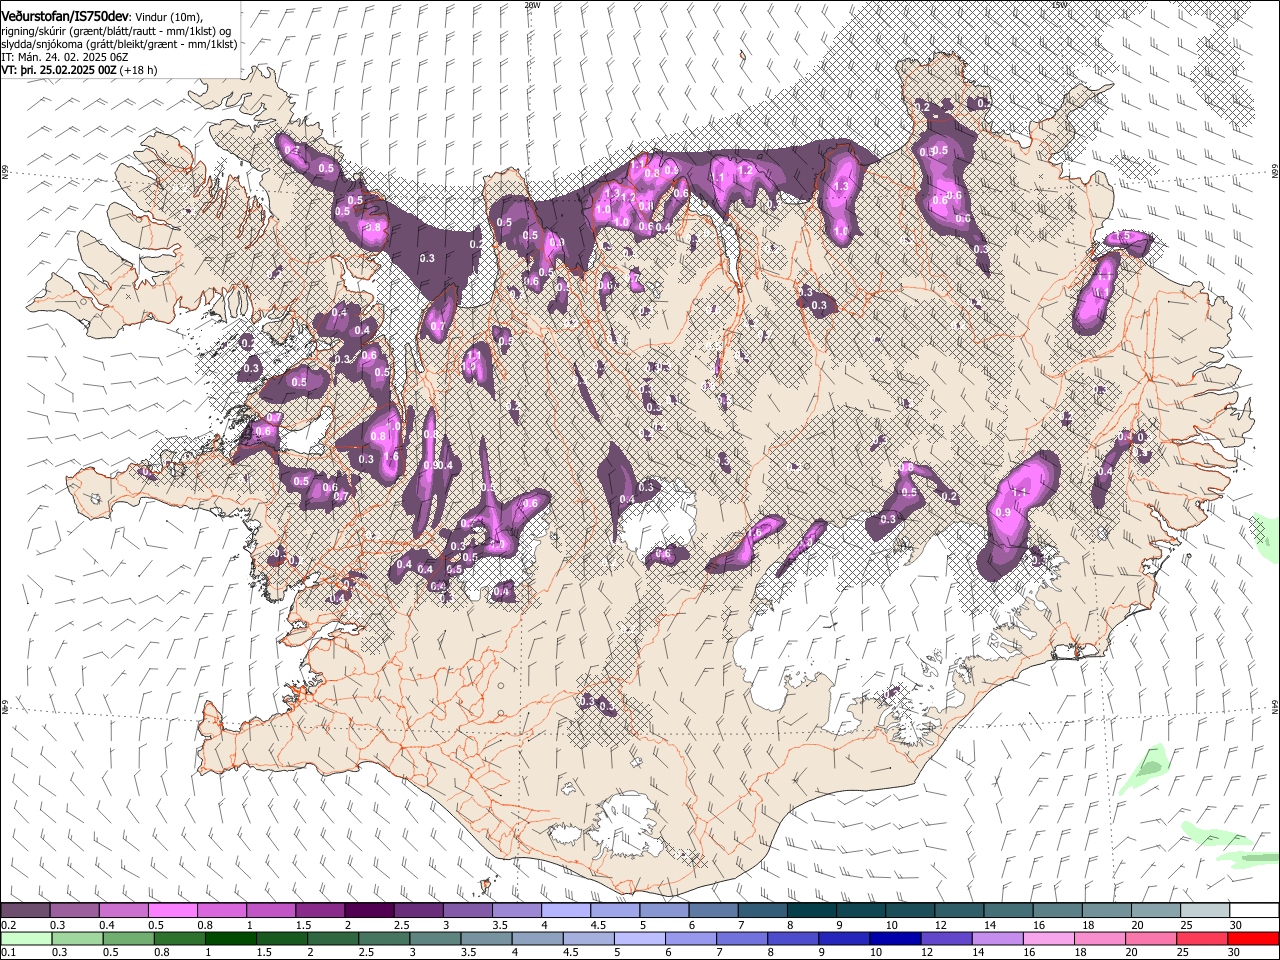The width and height of the screenshot is (1280, 960).
Task: Pick upper legend swatch labeled 0.3
Action: tap(74, 910)
